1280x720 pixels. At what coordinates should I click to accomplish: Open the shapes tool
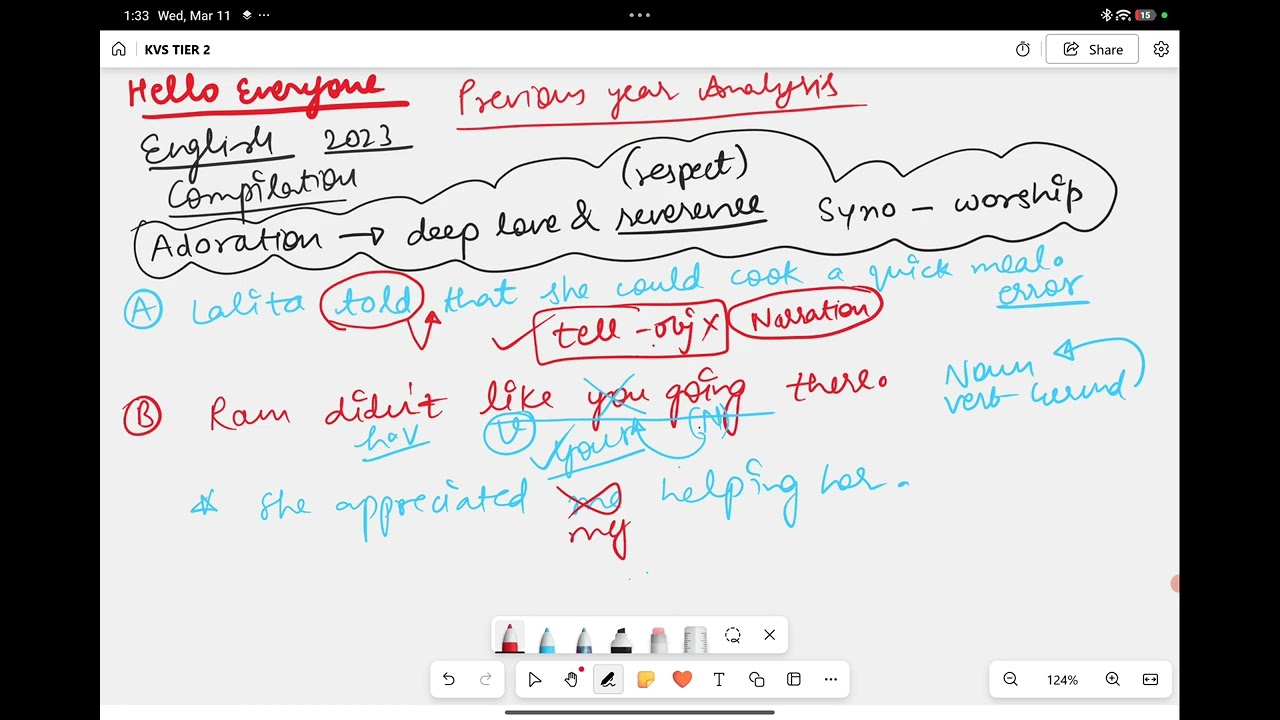tap(756, 680)
